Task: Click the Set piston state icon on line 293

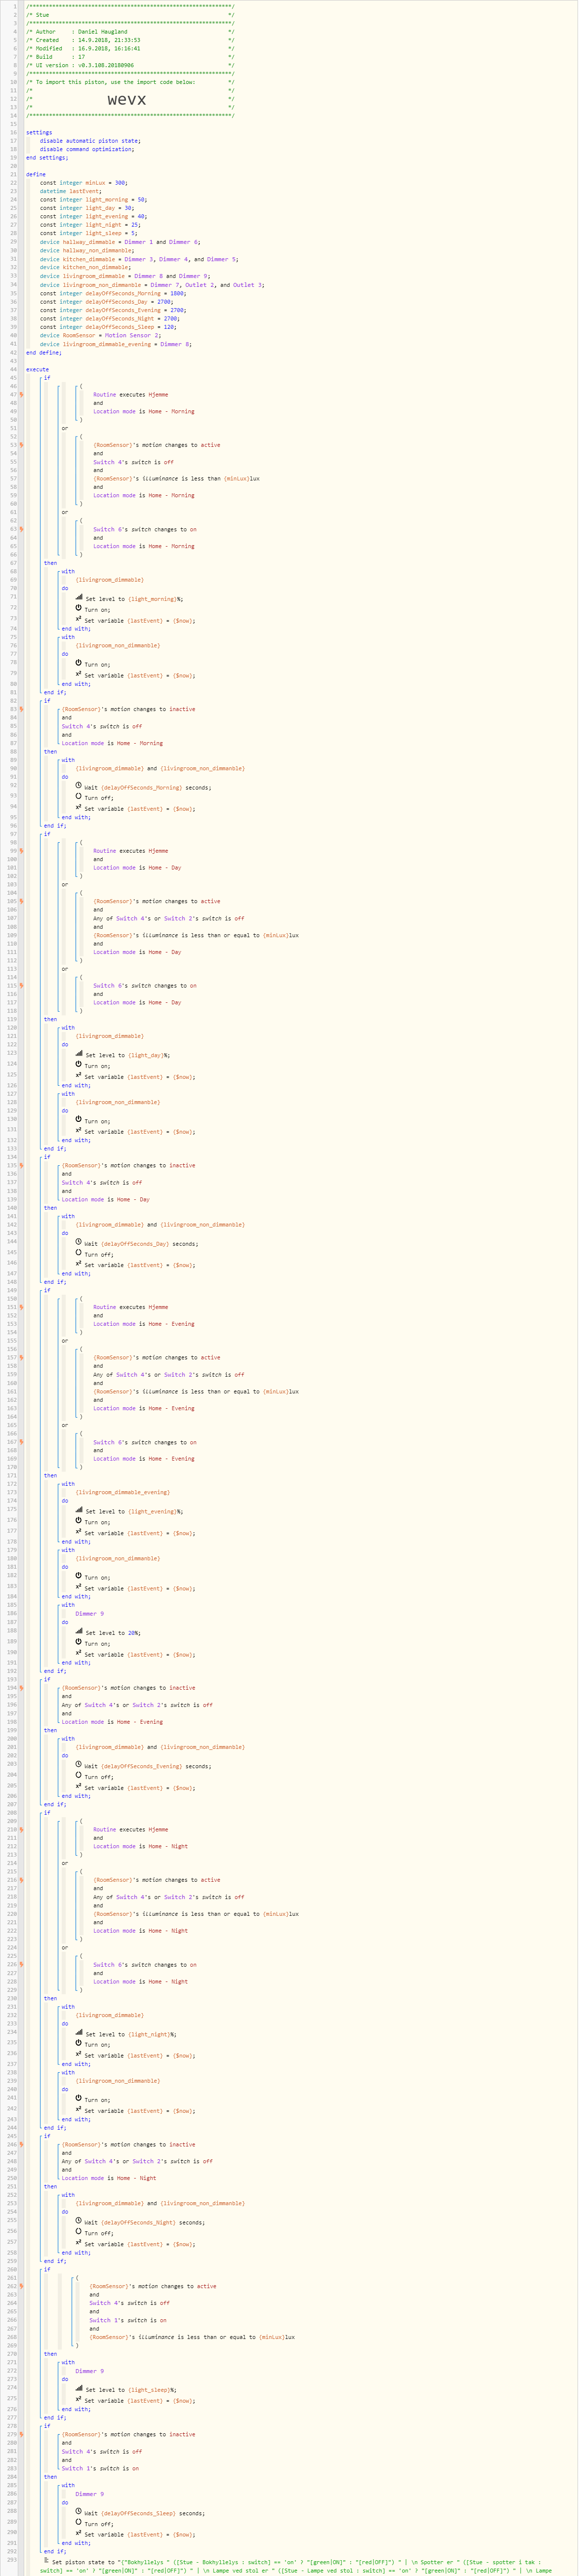Action: (x=46, y=2560)
